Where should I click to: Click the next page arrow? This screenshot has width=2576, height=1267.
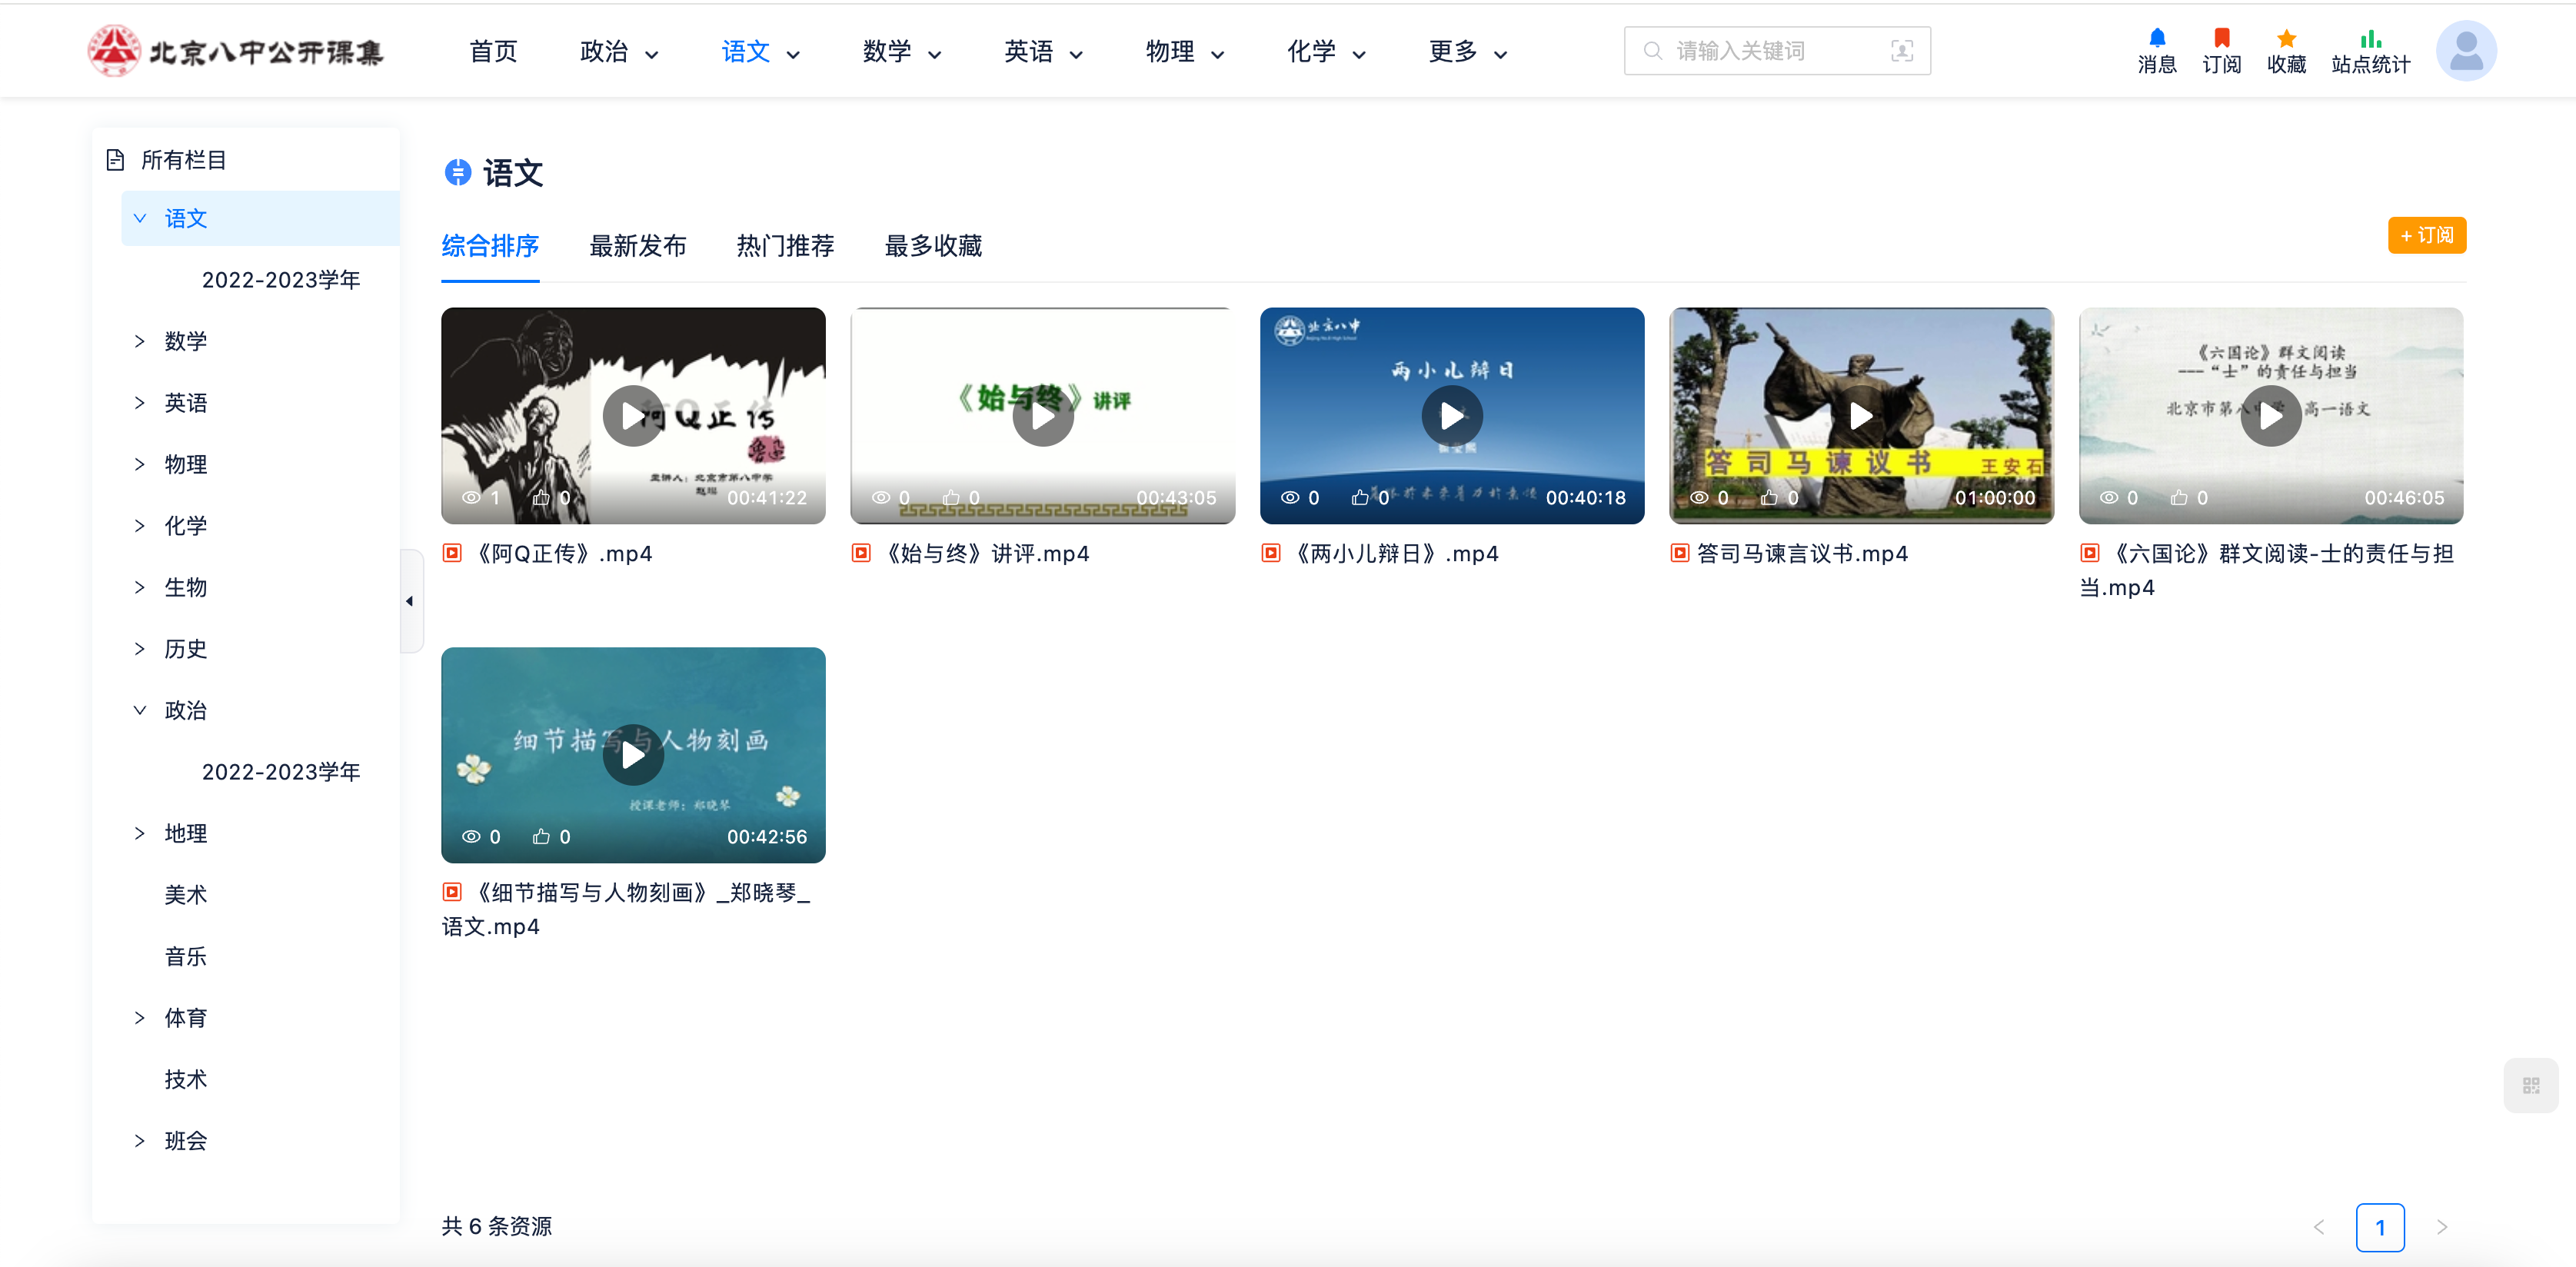click(x=2441, y=1227)
